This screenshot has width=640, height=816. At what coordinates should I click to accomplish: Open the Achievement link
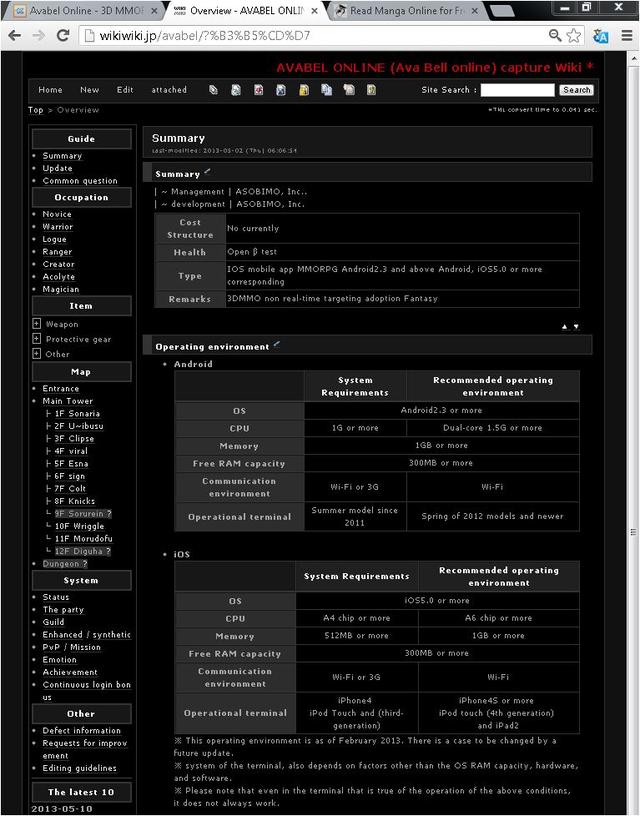pos(70,672)
